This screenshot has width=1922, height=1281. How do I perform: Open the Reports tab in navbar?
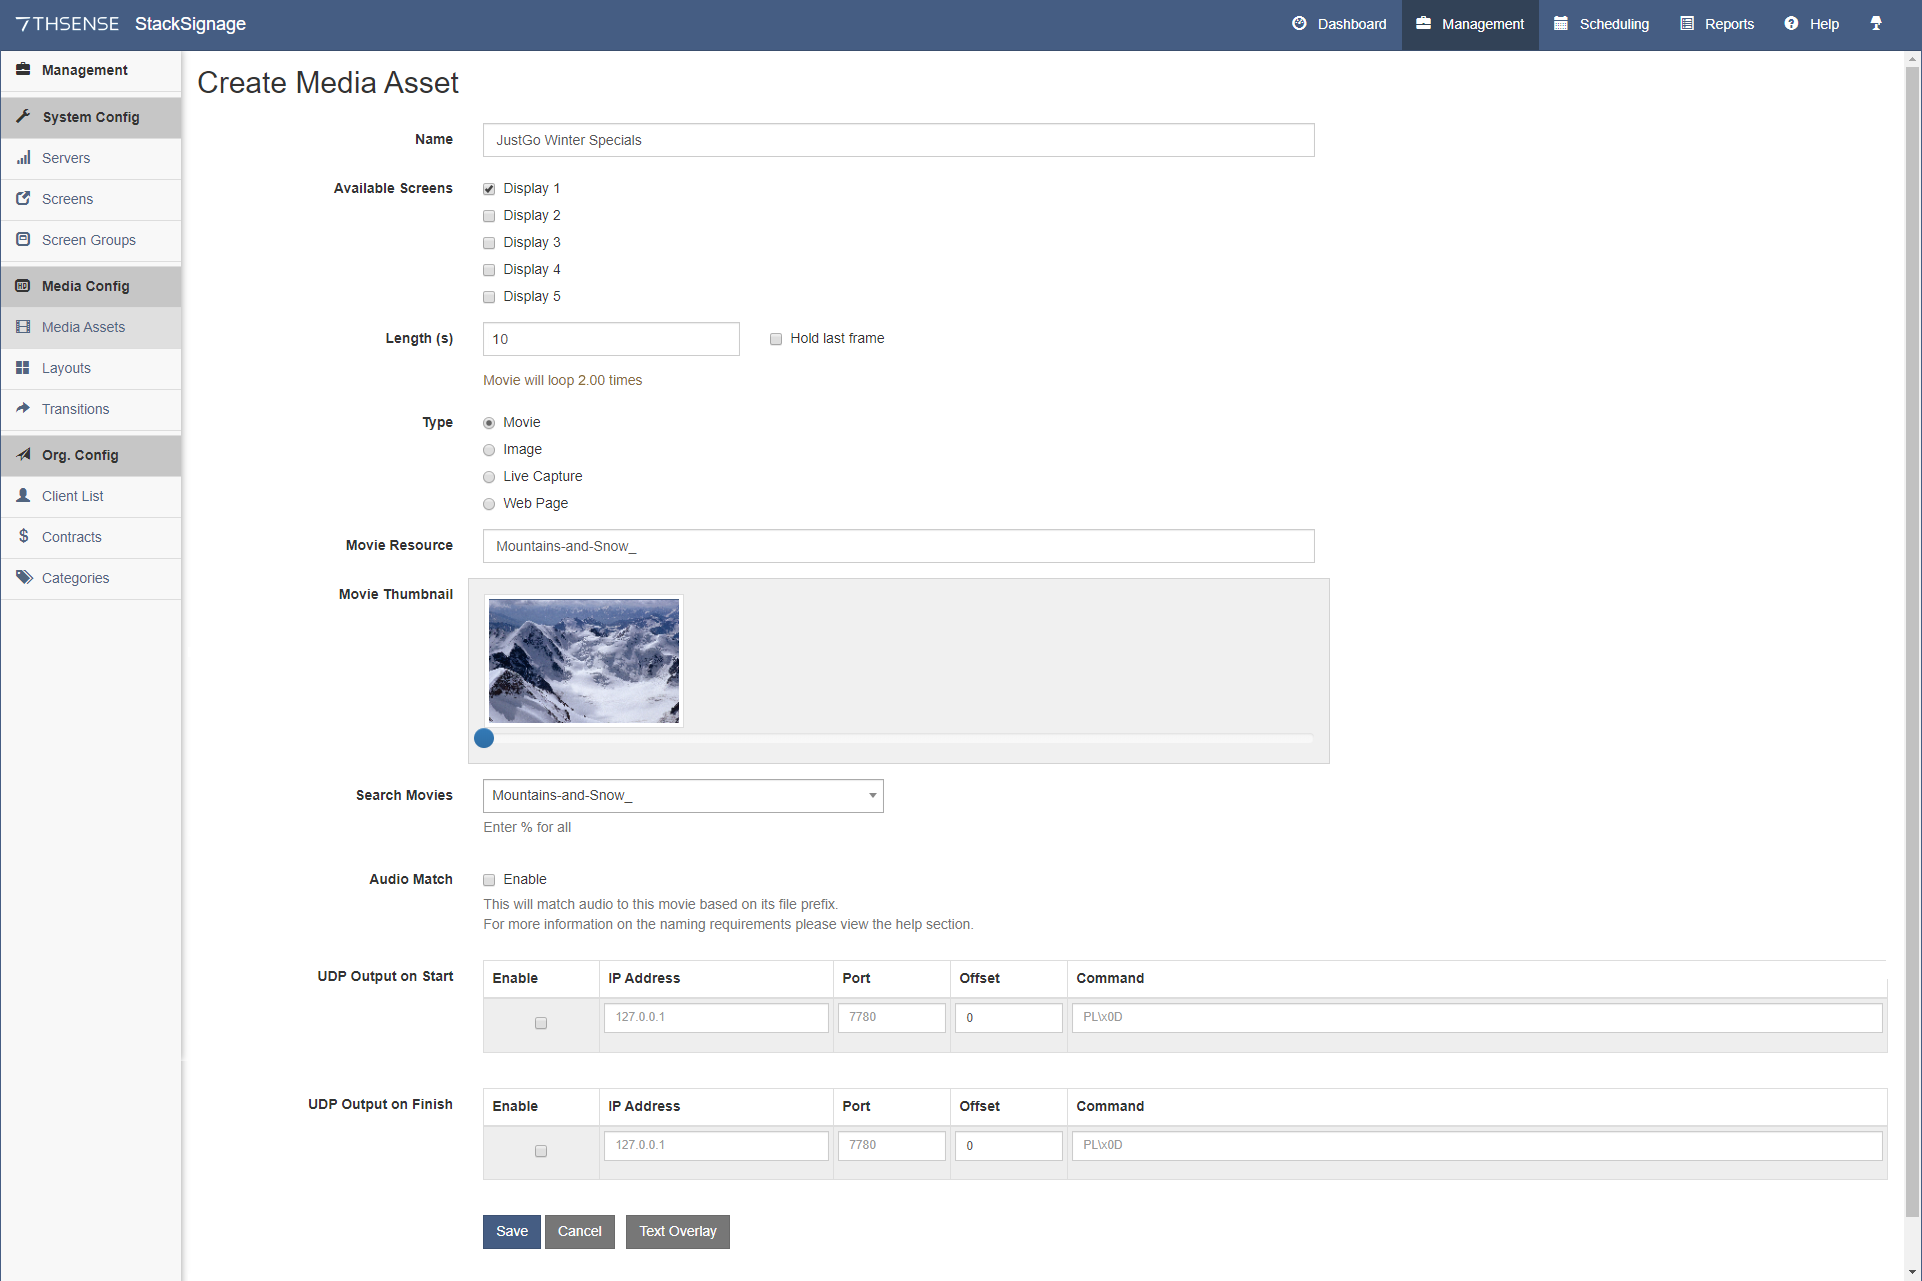1717,24
